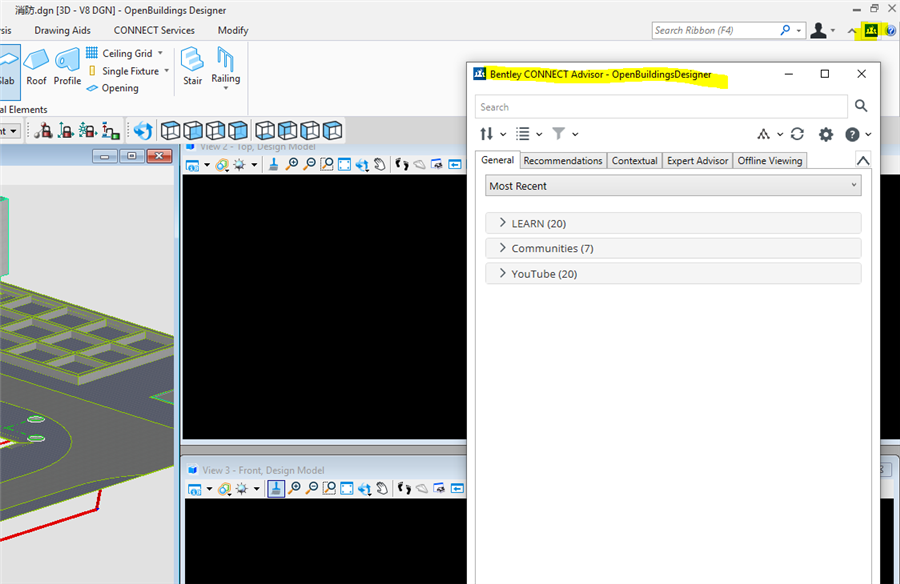Open CONNECT Advisor settings gear
The height and width of the screenshot is (584, 900).
click(825, 134)
